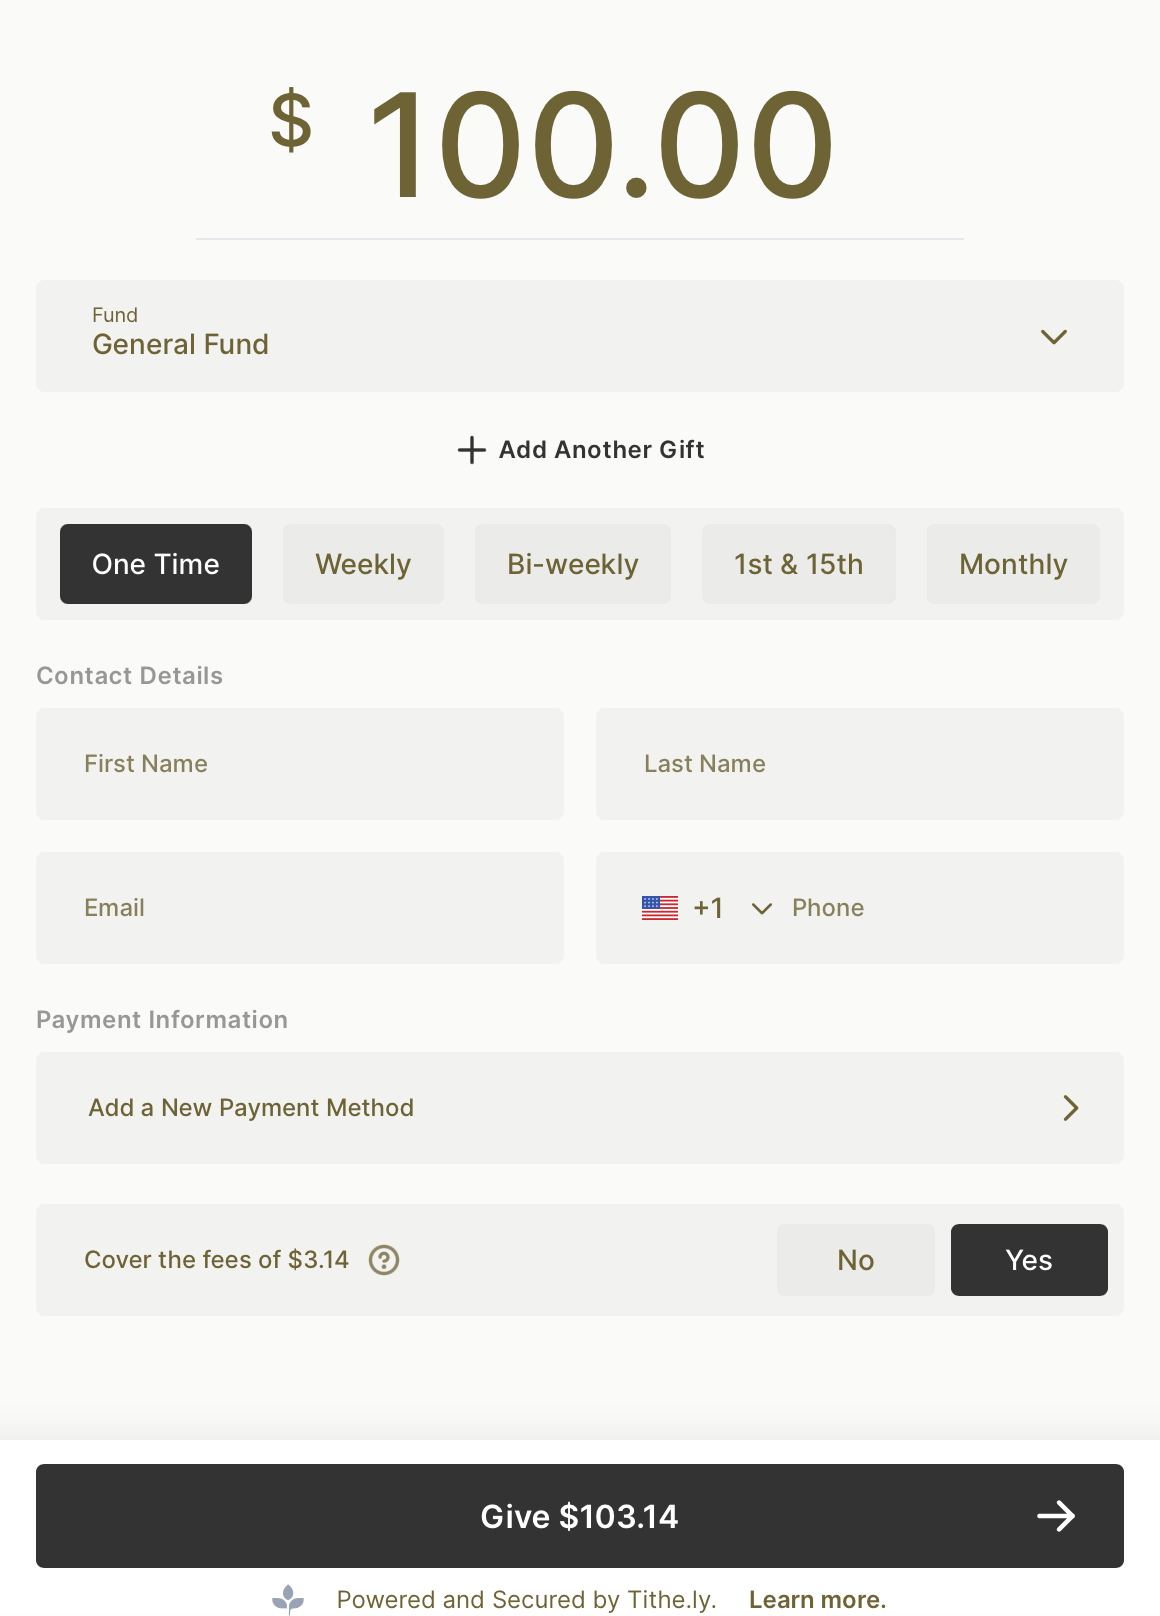Screen dimensions: 1160x1616
Task: Click the arrow icon on Give button
Action: (1056, 1516)
